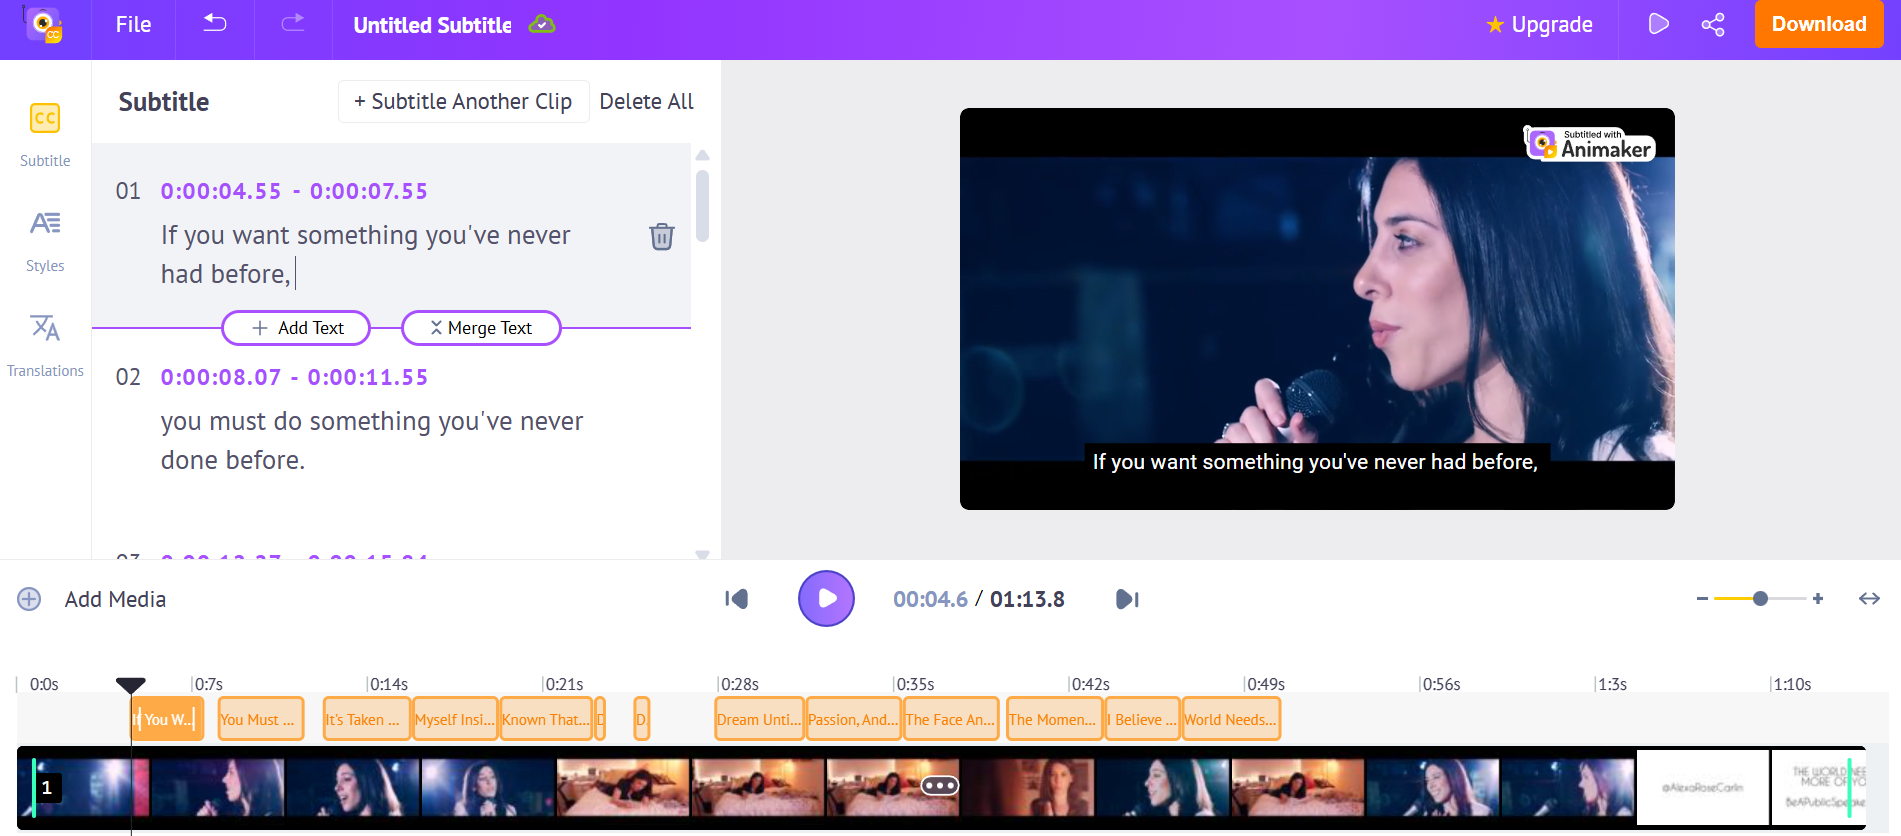Click the Animaker Subtitle logo icon
Image resolution: width=1901 pixels, height=836 pixels.
tap(45, 25)
